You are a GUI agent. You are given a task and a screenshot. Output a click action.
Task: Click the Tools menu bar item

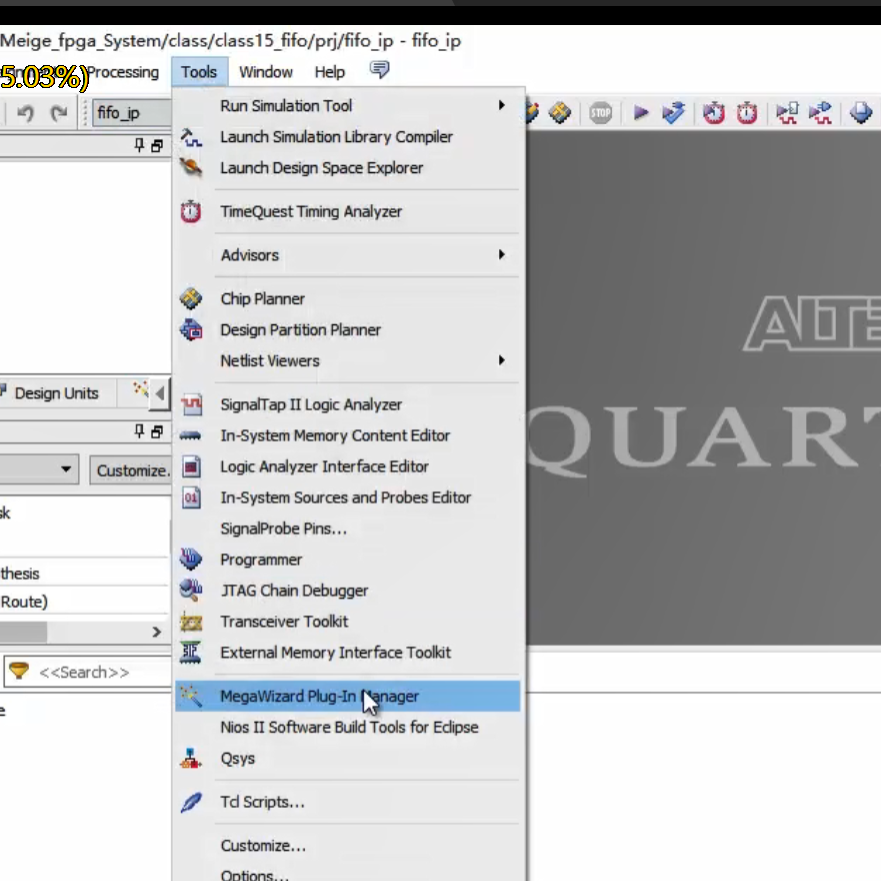199,72
